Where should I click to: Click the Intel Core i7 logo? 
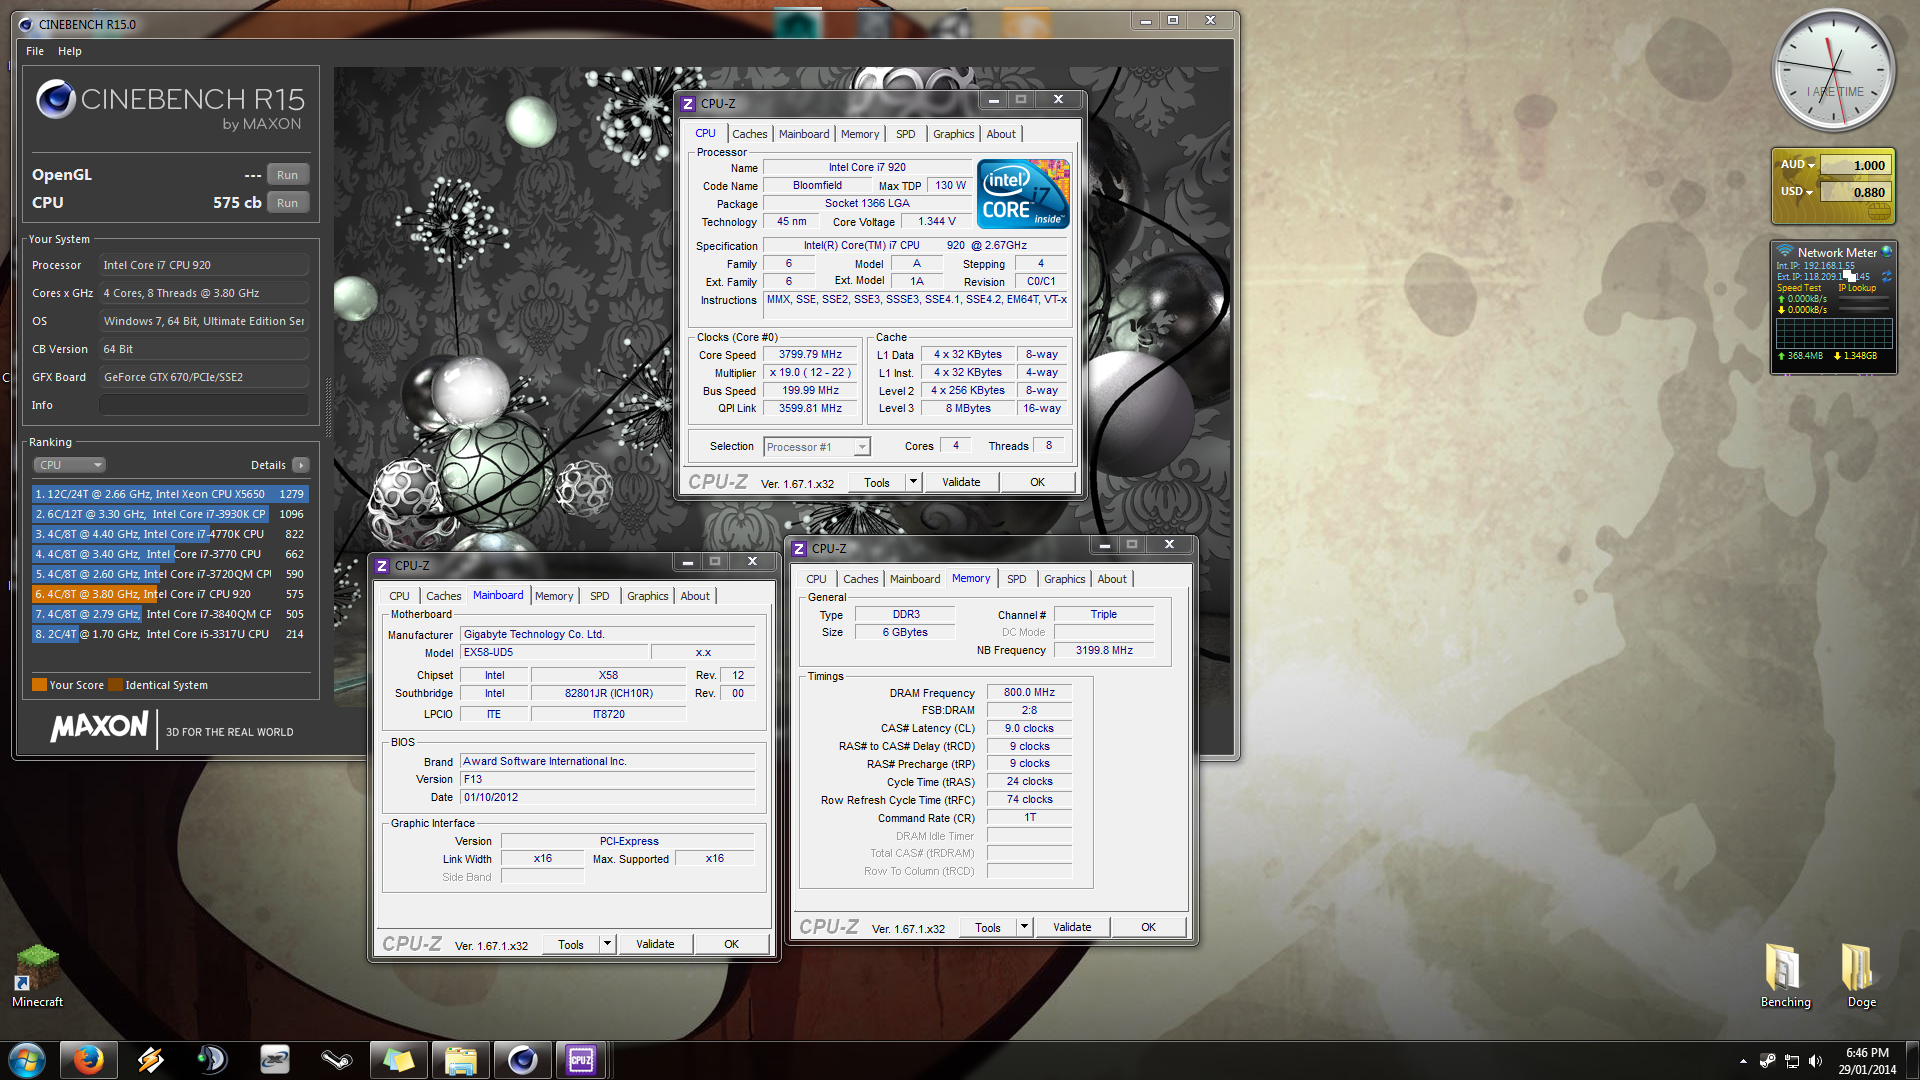[x=1023, y=194]
